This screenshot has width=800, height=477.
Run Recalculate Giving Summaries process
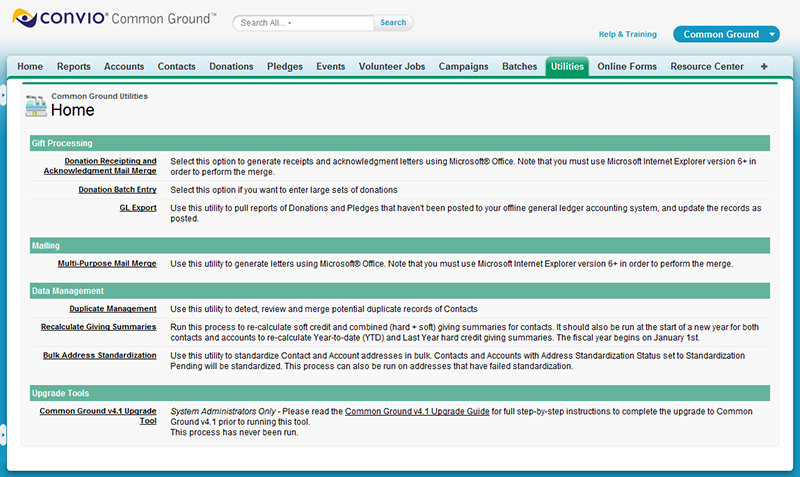pyautogui.click(x=98, y=326)
